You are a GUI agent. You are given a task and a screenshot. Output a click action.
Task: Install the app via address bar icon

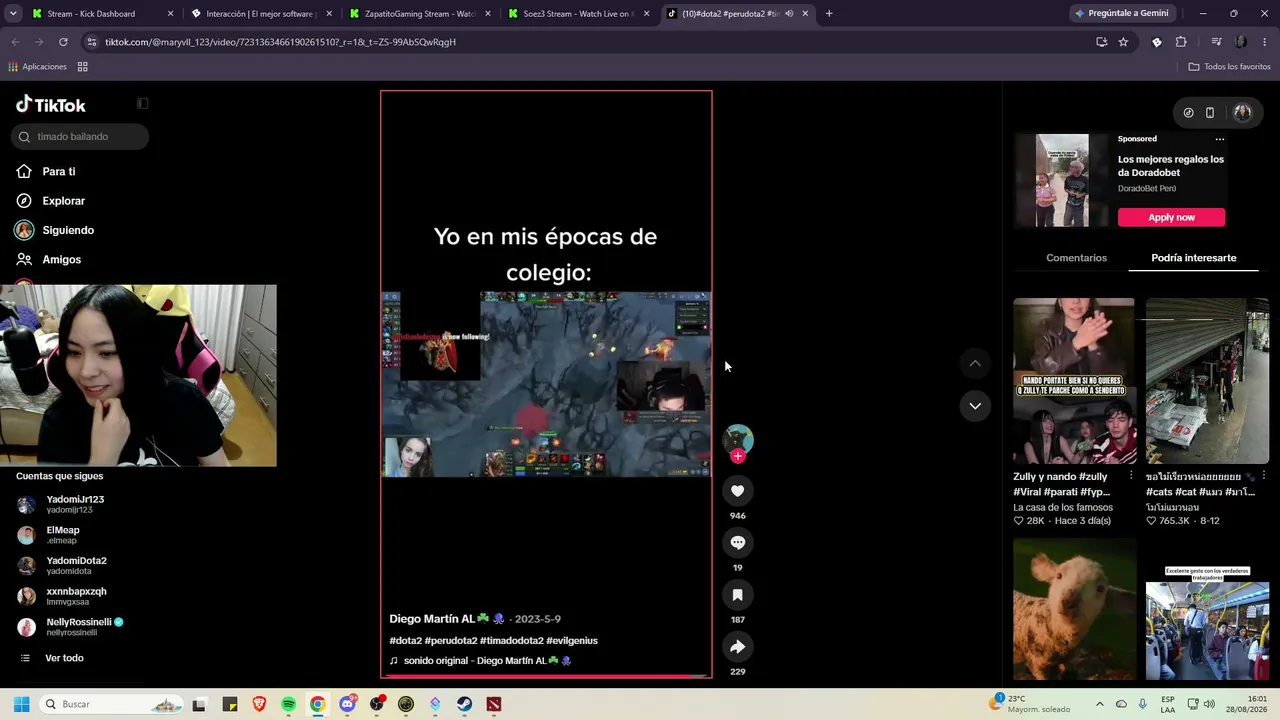click(x=1101, y=42)
